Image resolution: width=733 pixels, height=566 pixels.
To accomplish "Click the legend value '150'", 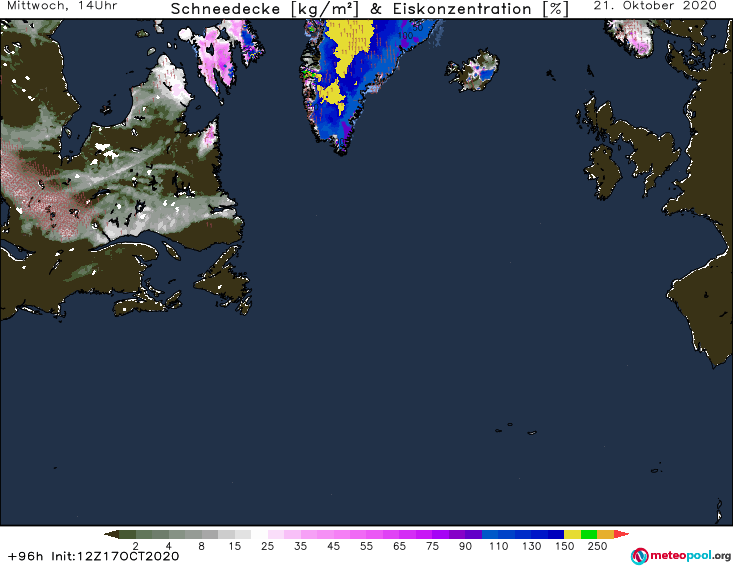I will coord(565,546).
